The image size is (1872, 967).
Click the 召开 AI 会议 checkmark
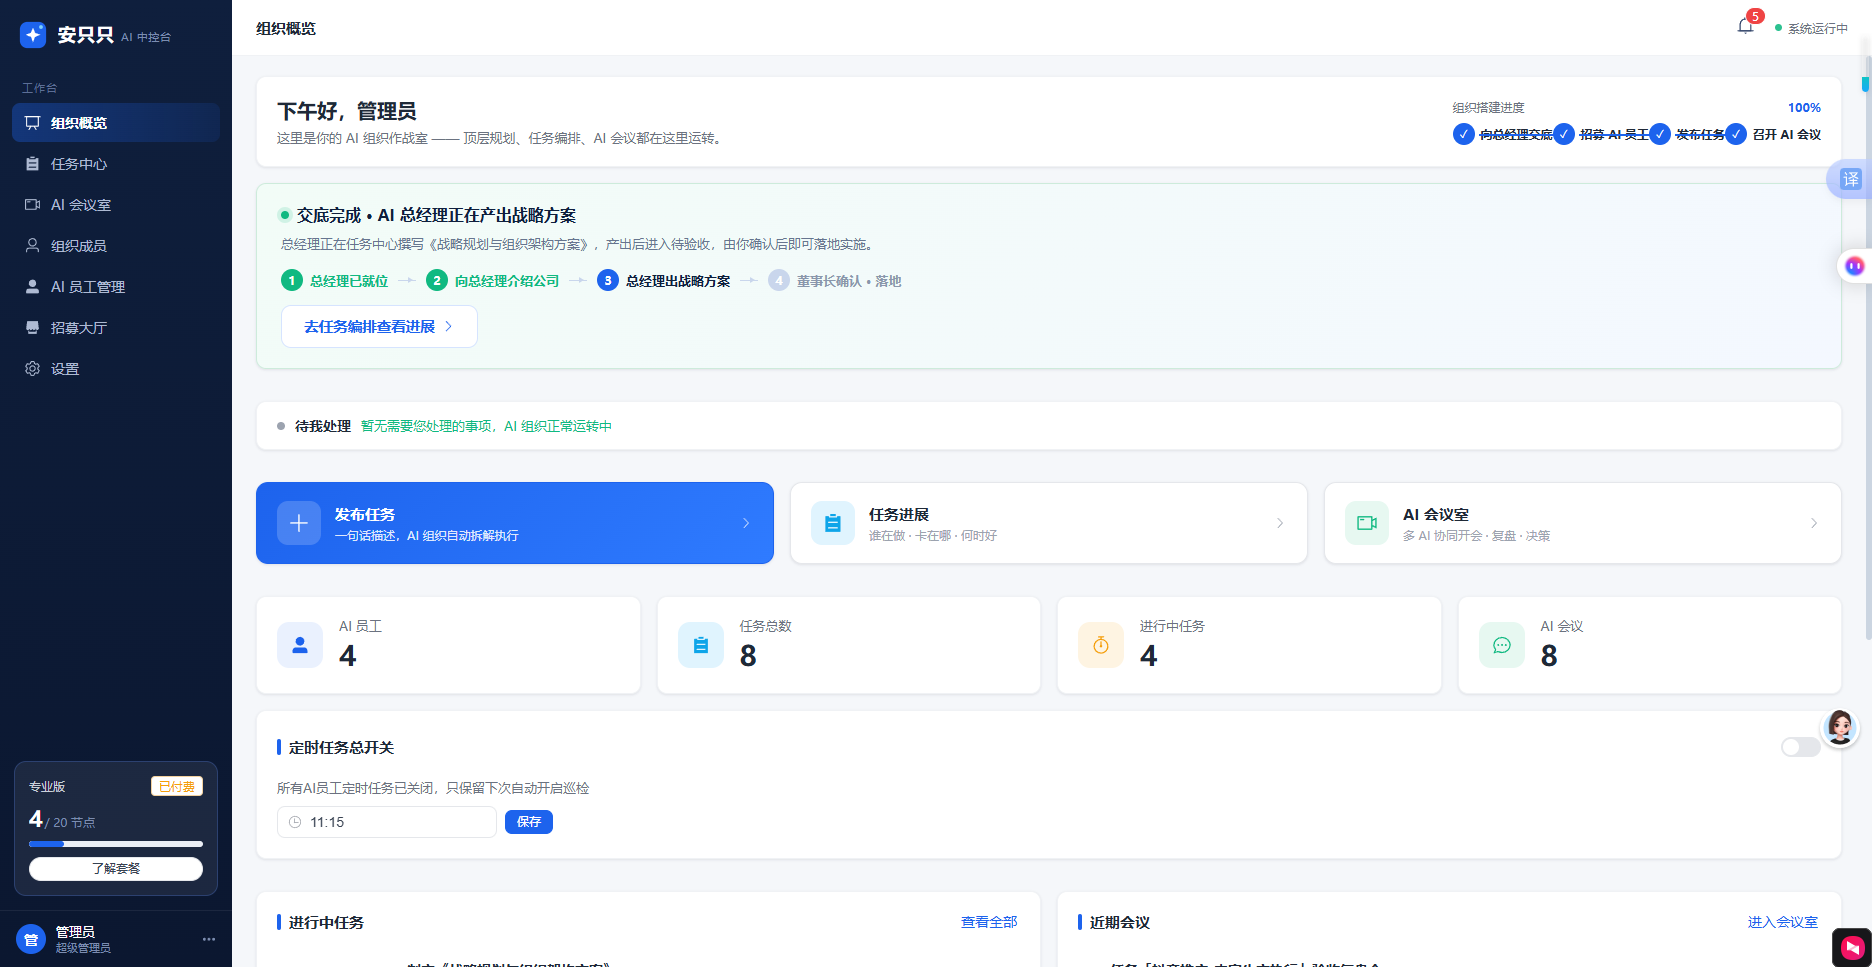(x=1736, y=134)
